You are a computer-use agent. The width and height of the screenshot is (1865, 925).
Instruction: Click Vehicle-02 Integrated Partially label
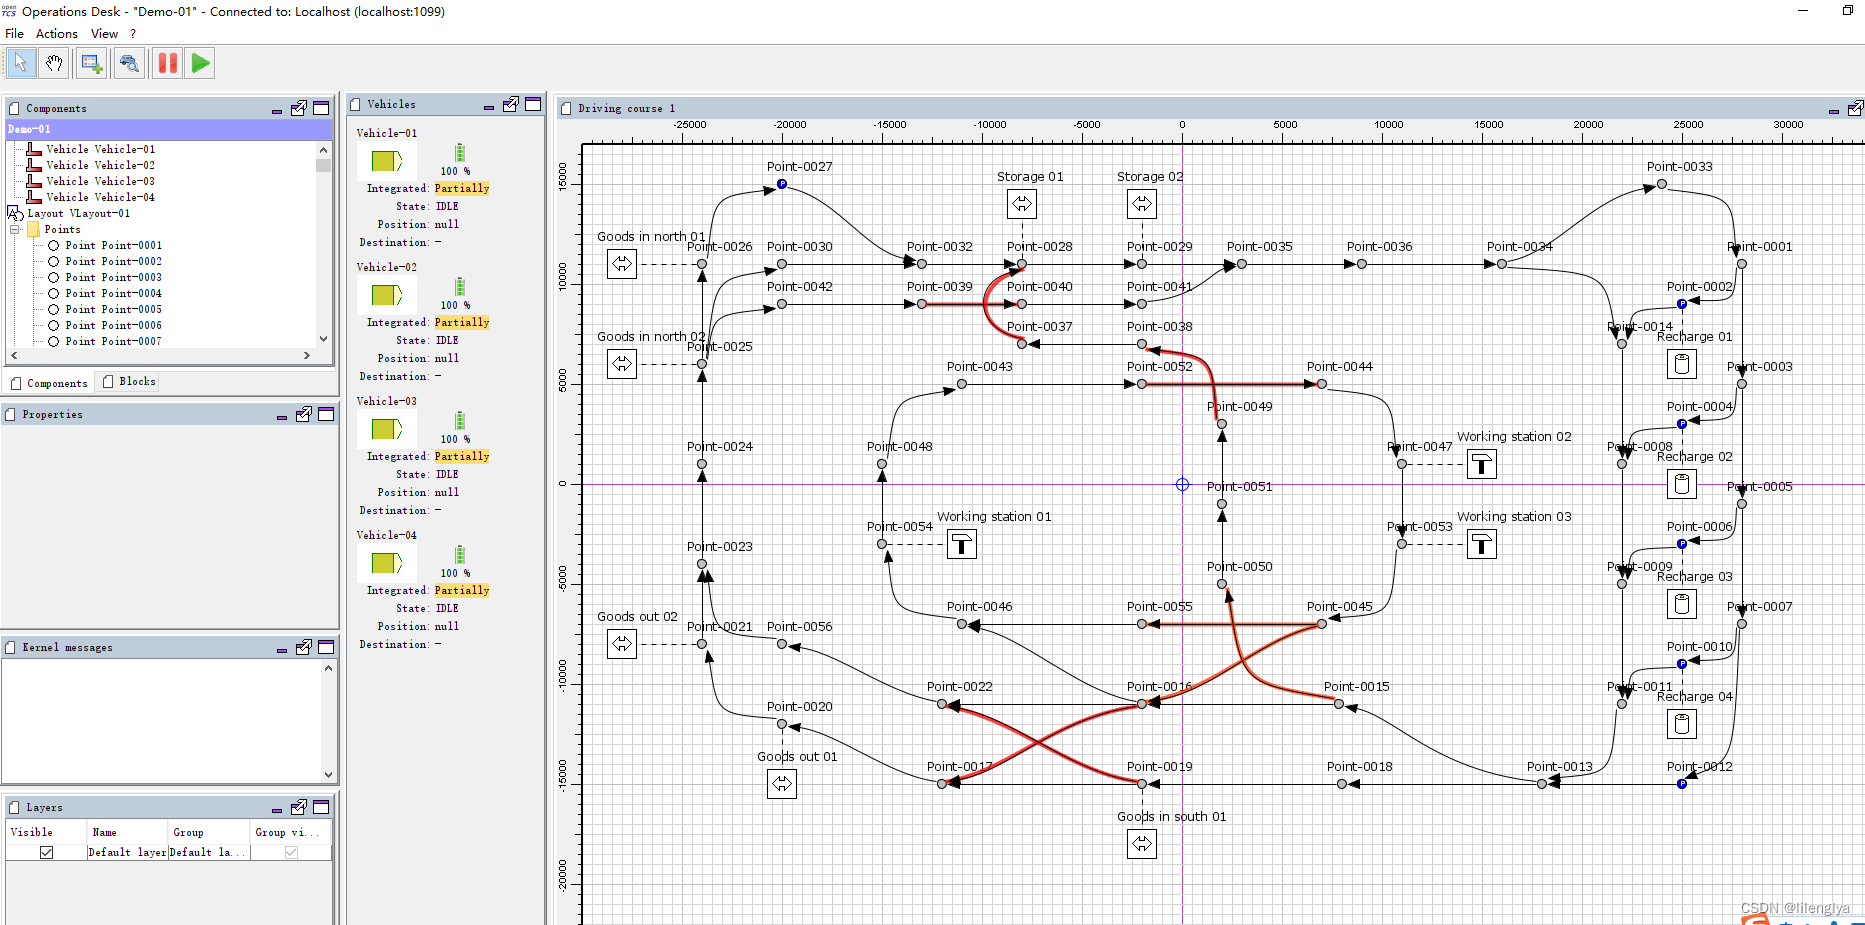click(462, 322)
